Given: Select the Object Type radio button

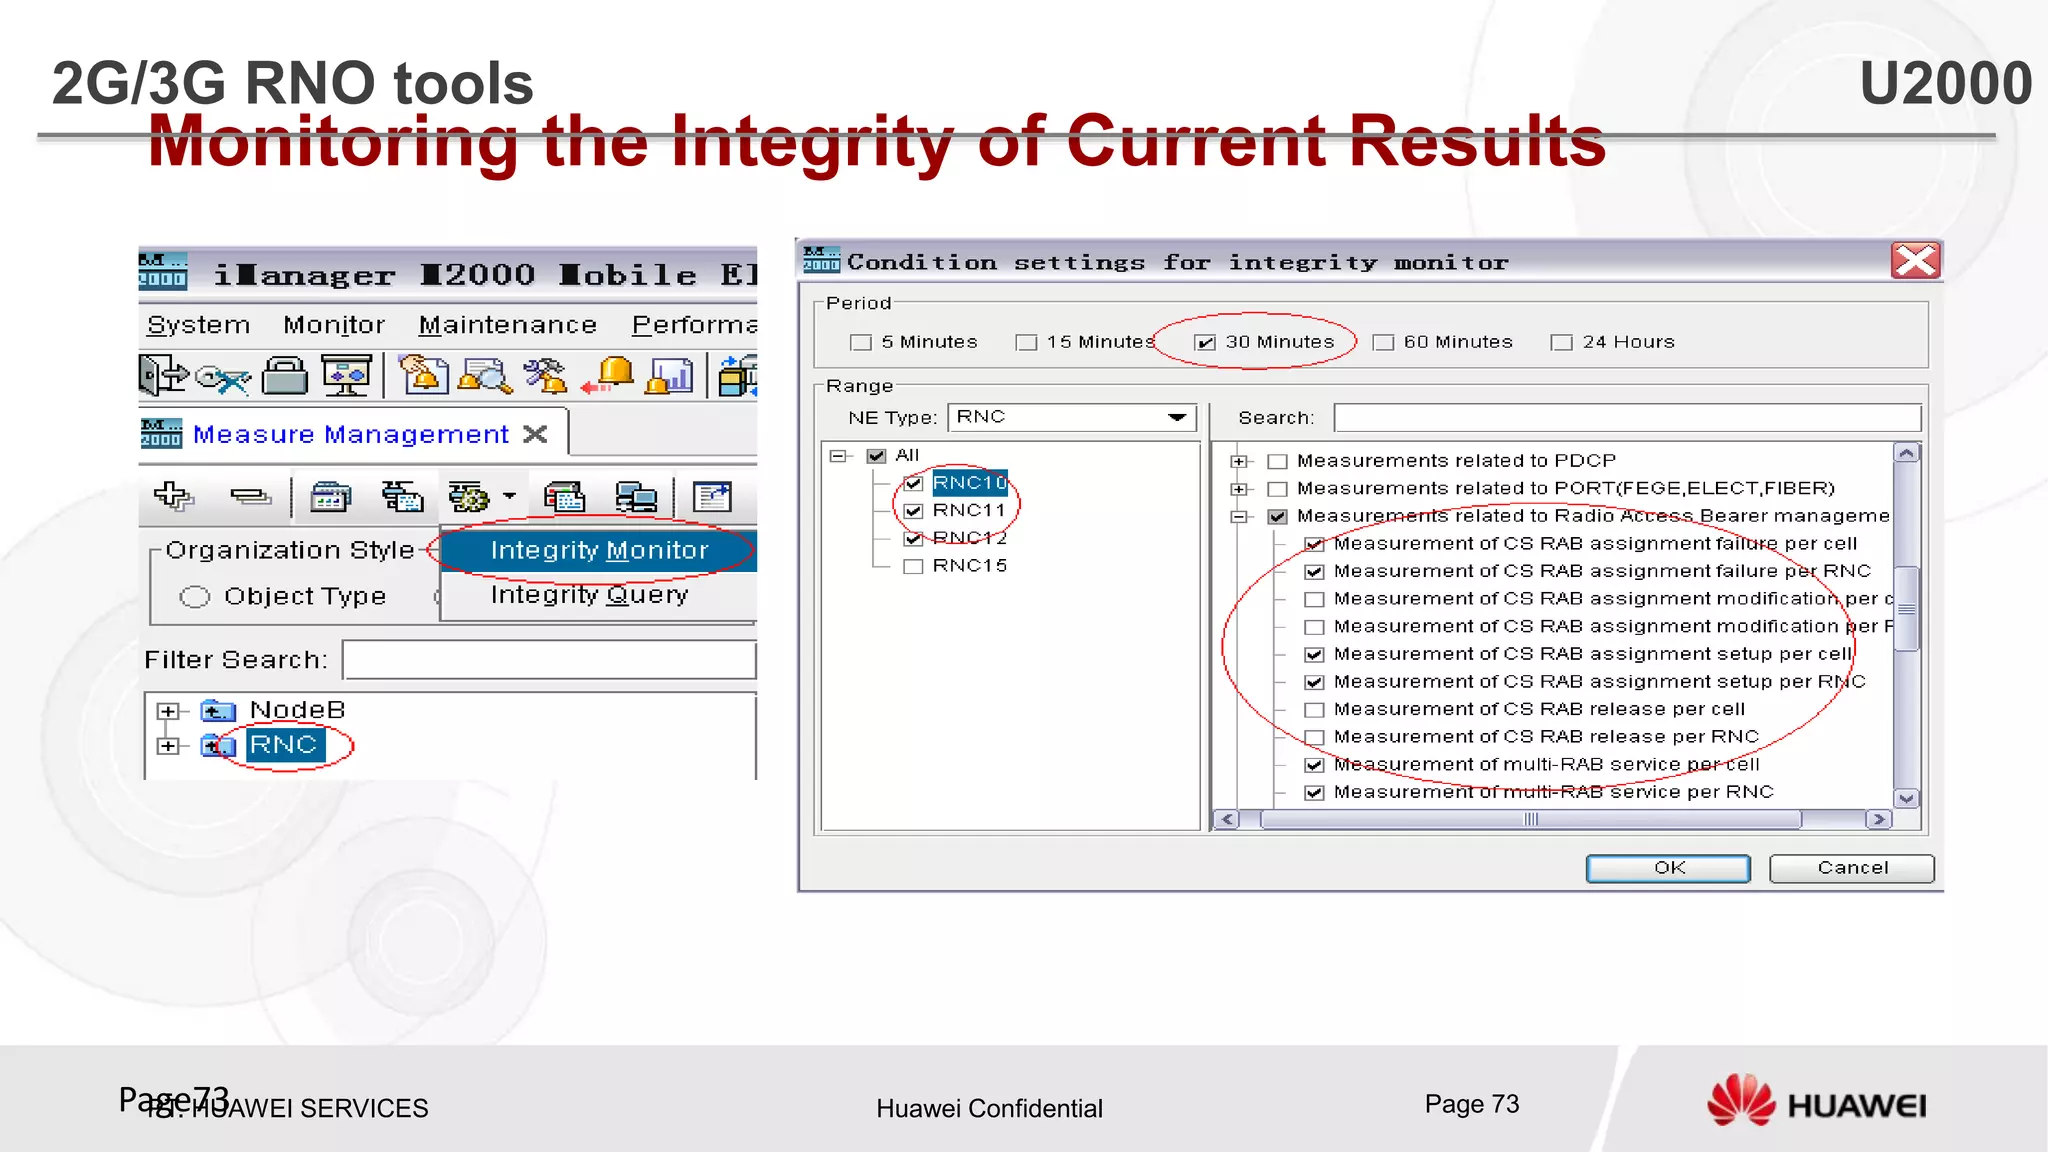Looking at the screenshot, I should click(194, 597).
